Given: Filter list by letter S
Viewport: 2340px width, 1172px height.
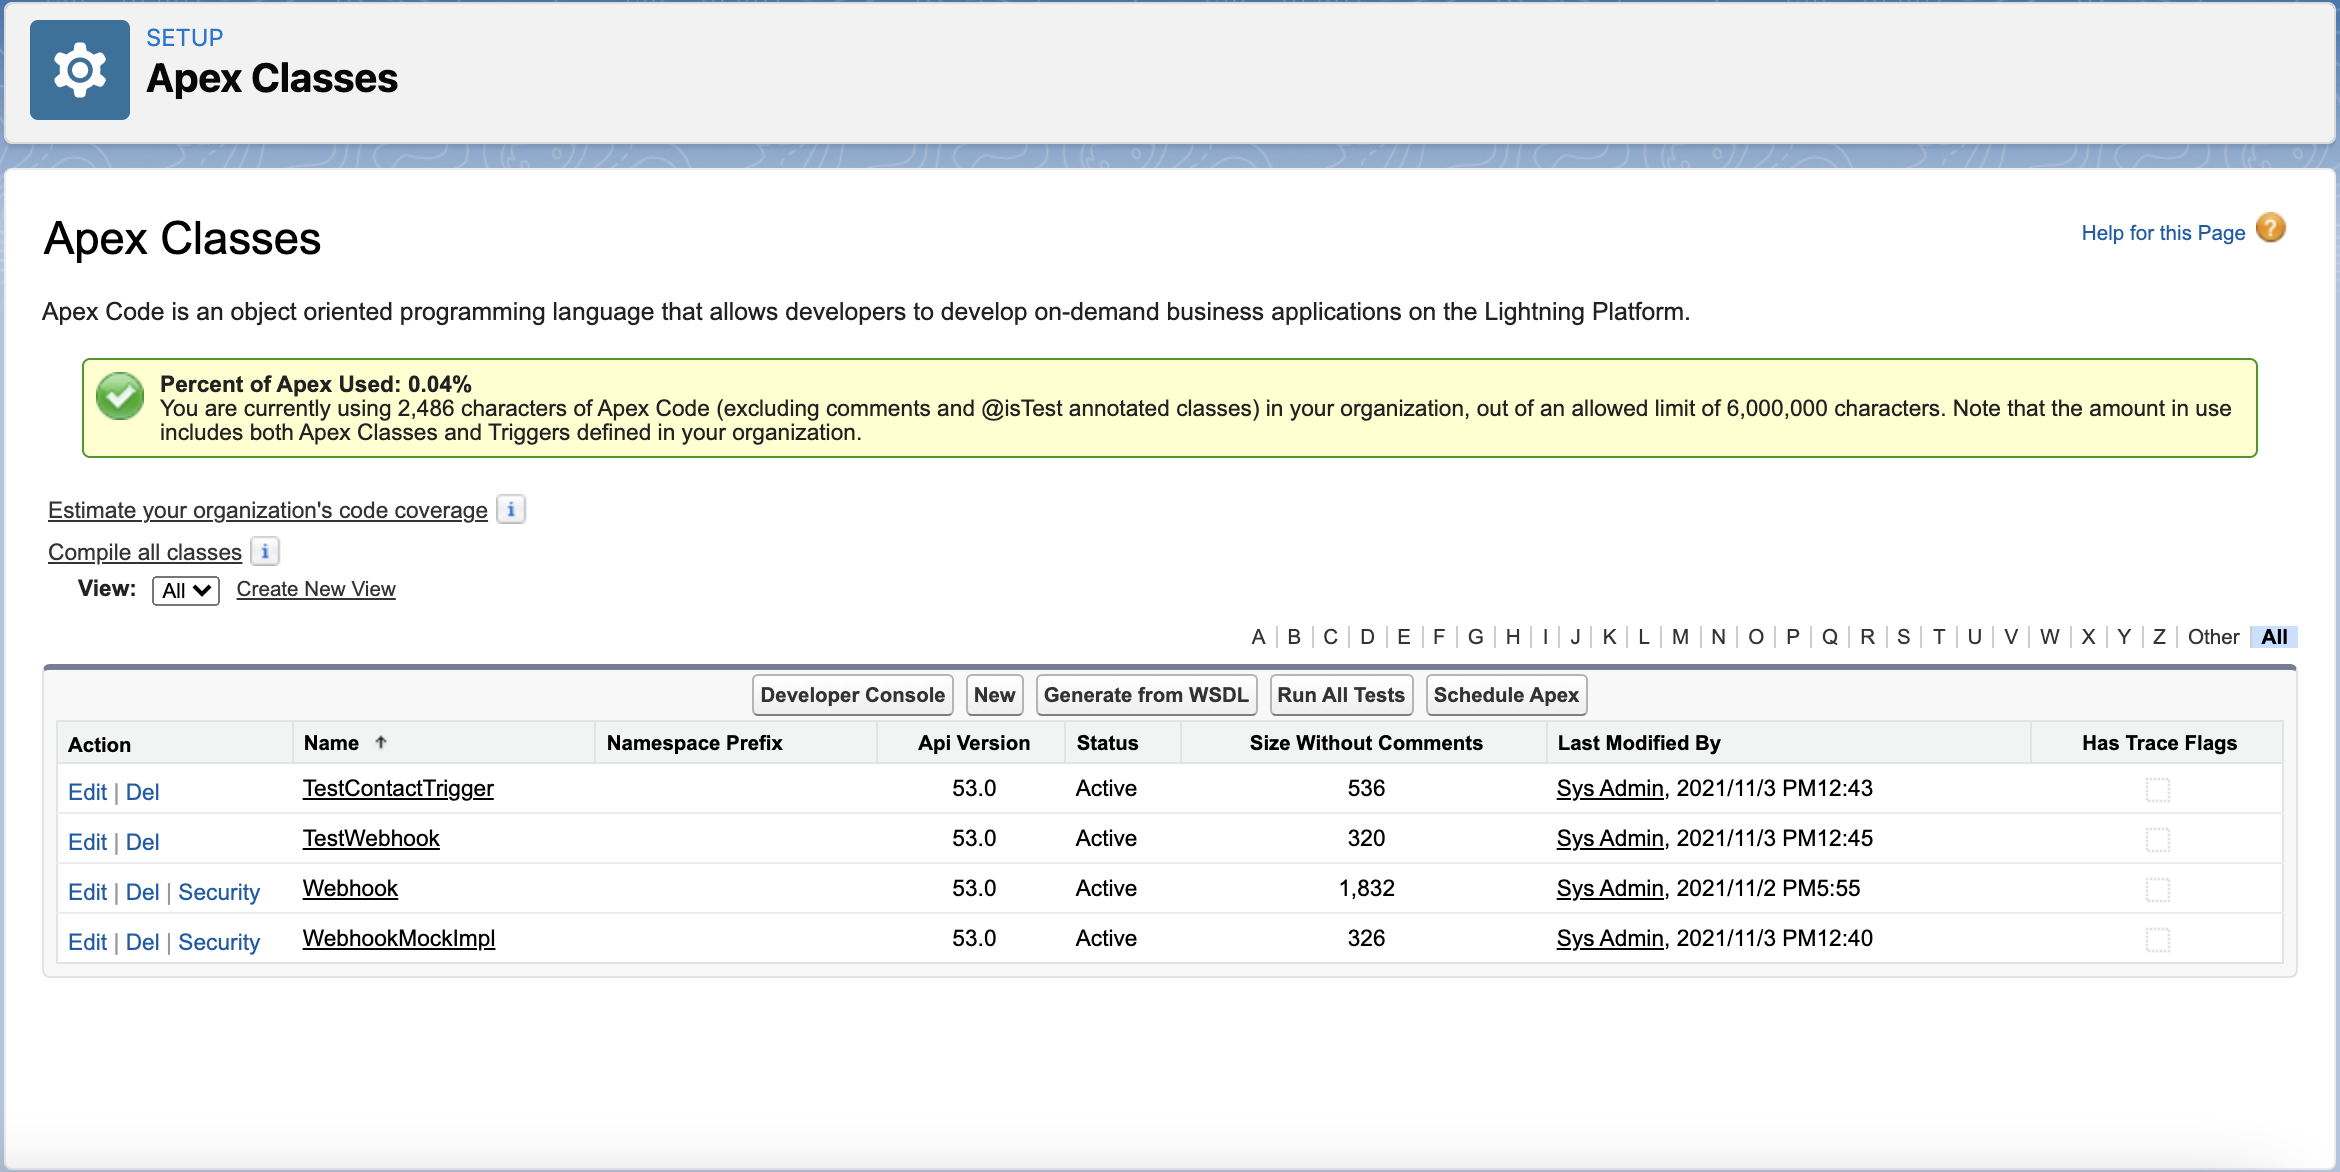Looking at the screenshot, I should click(1903, 637).
